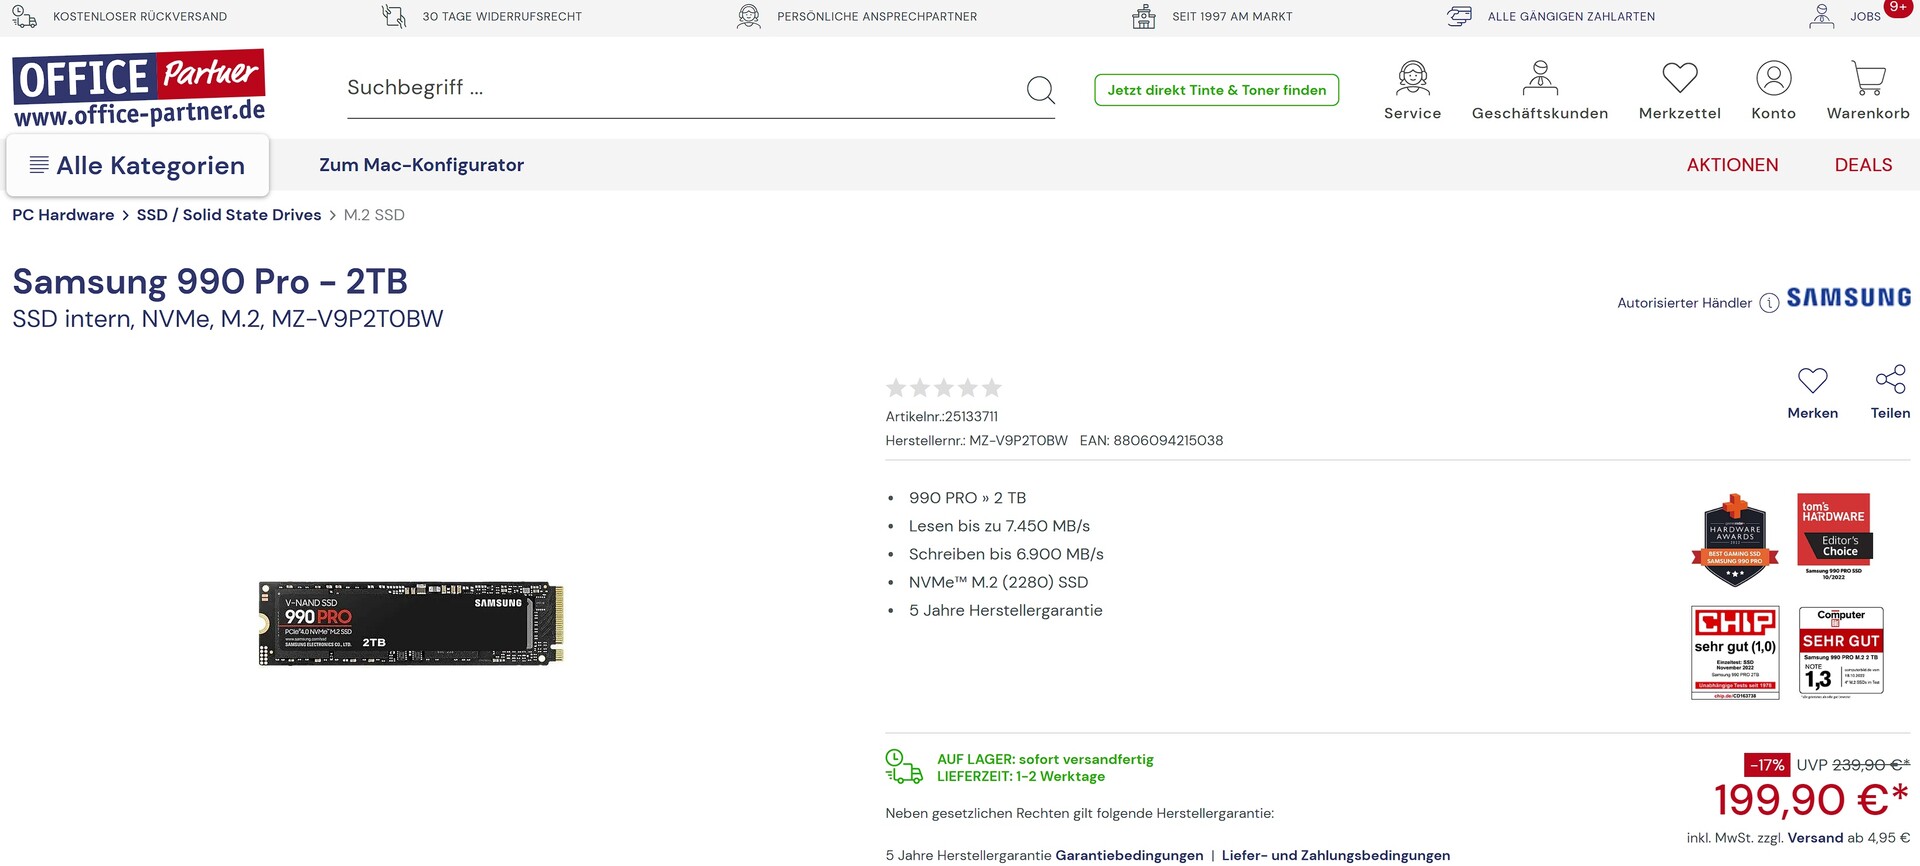Click the 990 PRO » 2 TB bullet

pyautogui.click(x=967, y=498)
